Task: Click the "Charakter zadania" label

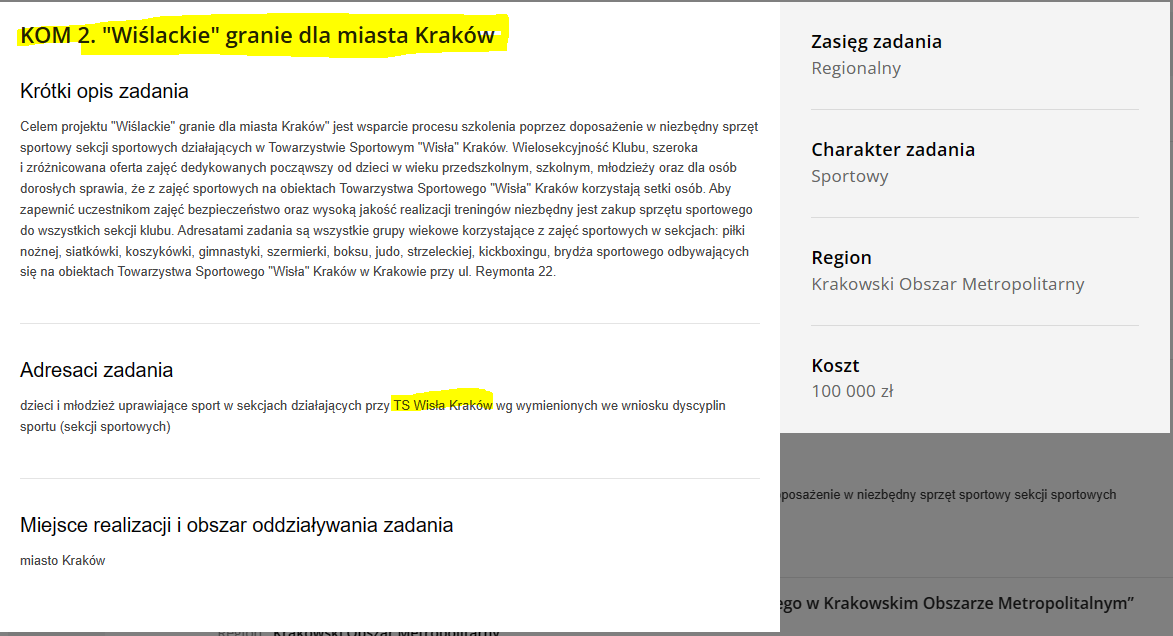Action: pos(893,149)
